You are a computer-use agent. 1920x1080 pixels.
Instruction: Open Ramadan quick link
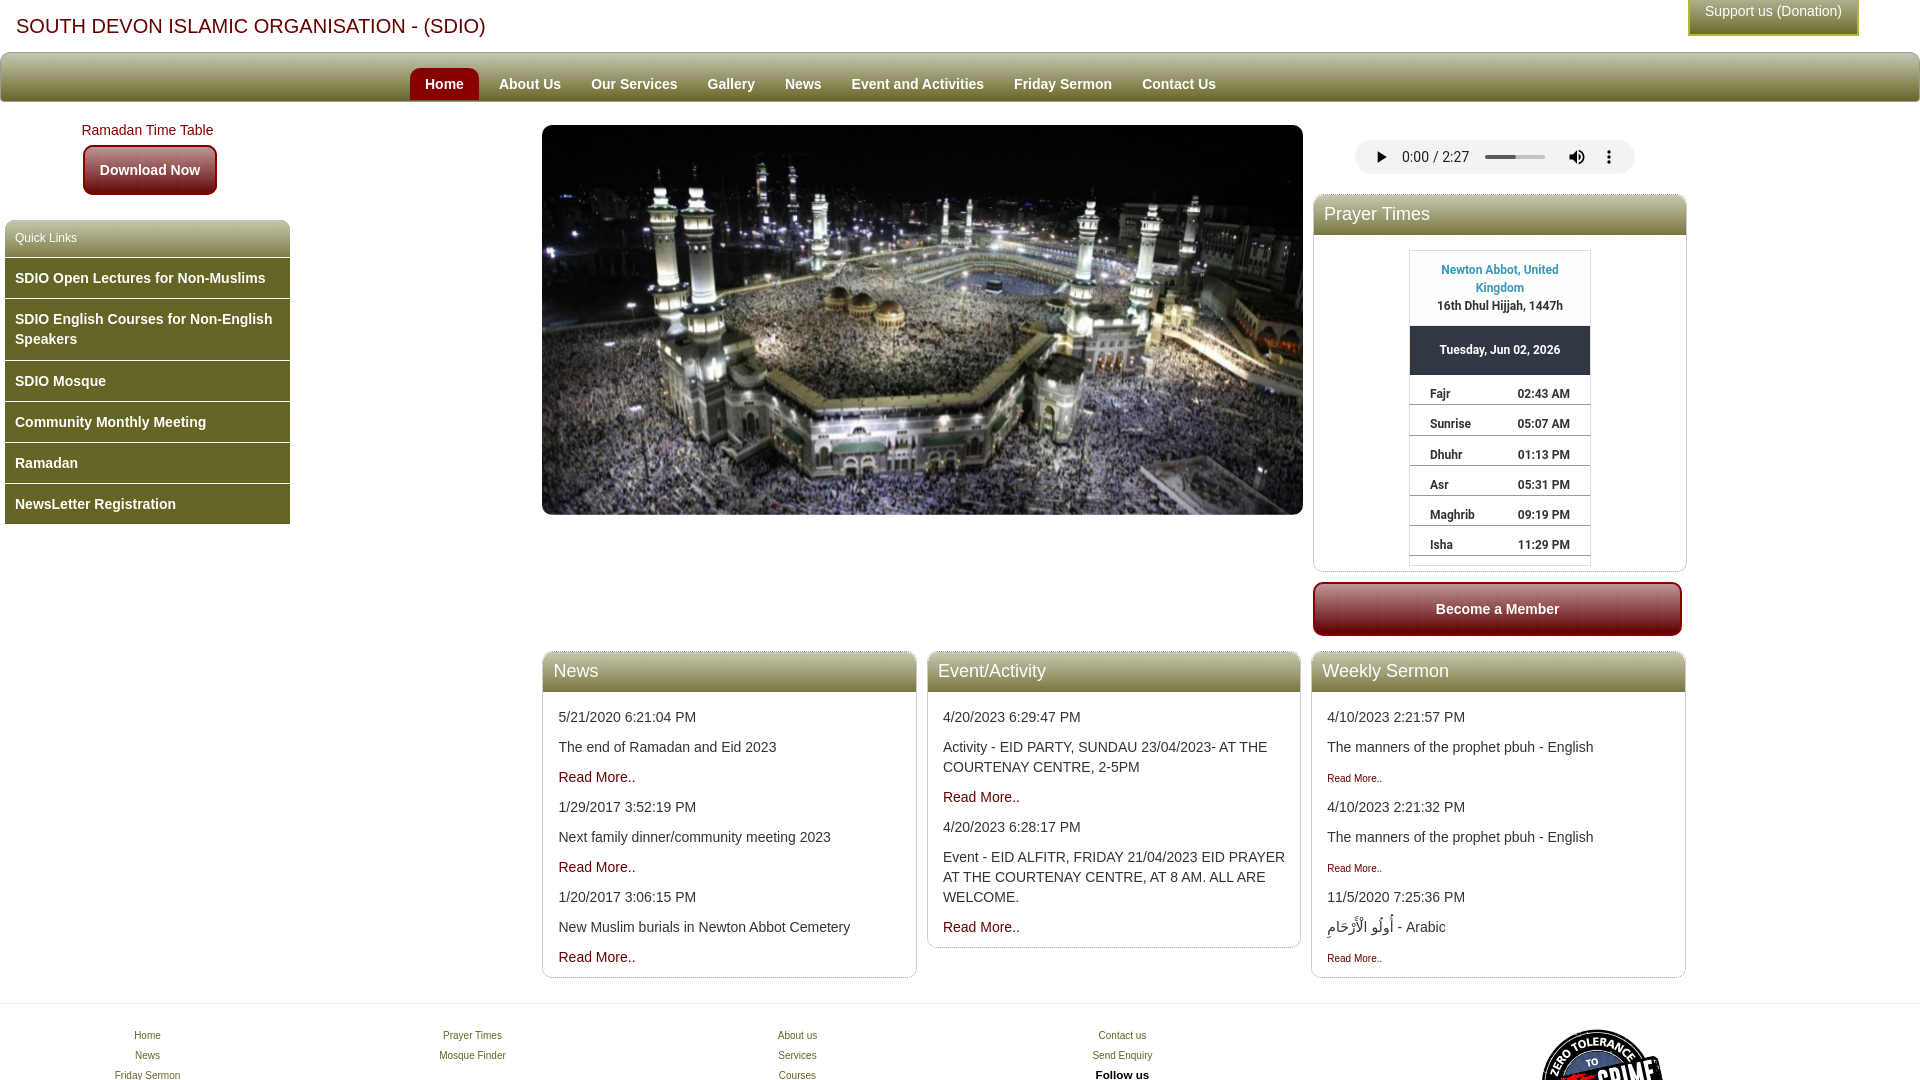(147, 463)
